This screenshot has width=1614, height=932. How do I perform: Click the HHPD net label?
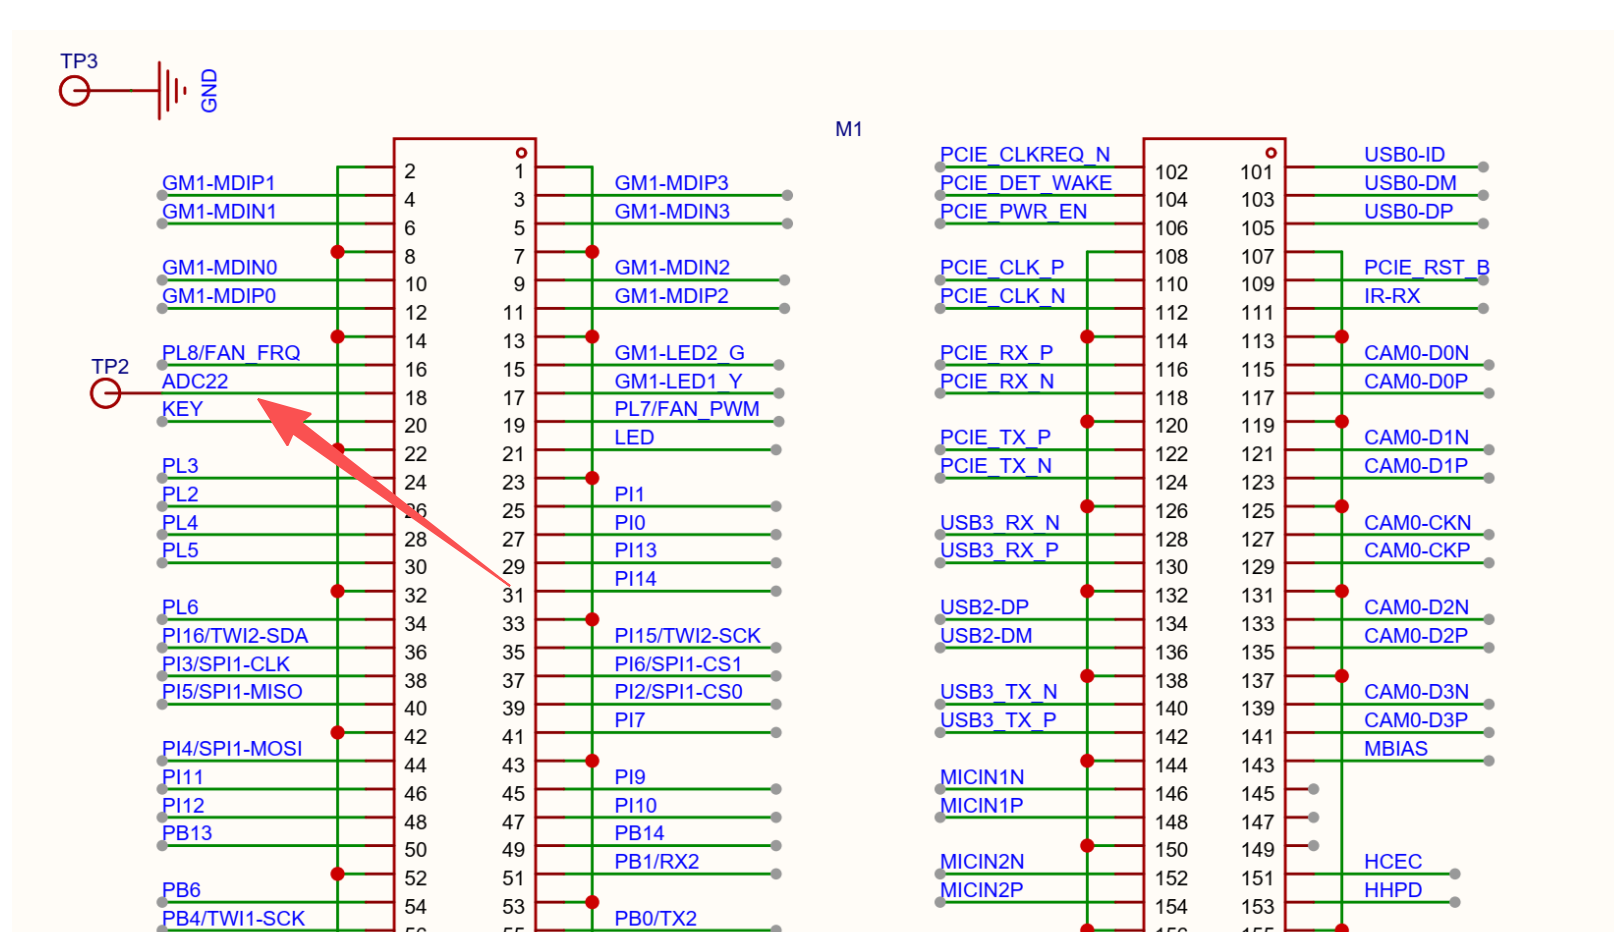[1392, 890]
